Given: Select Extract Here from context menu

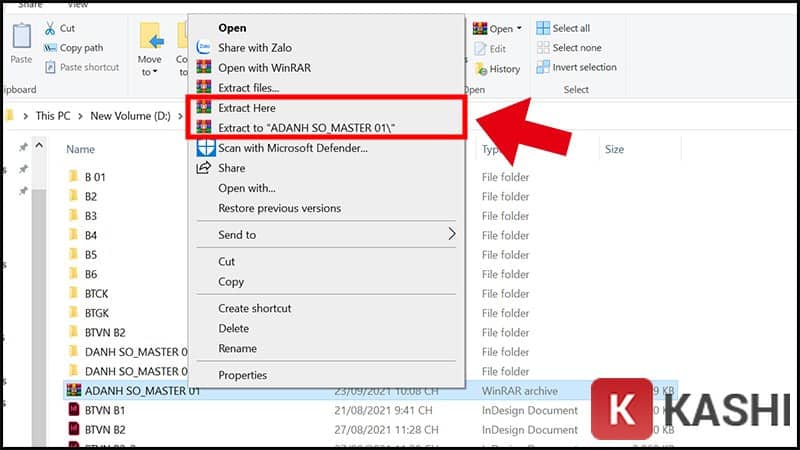Looking at the screenshot, I should point(327,108).
